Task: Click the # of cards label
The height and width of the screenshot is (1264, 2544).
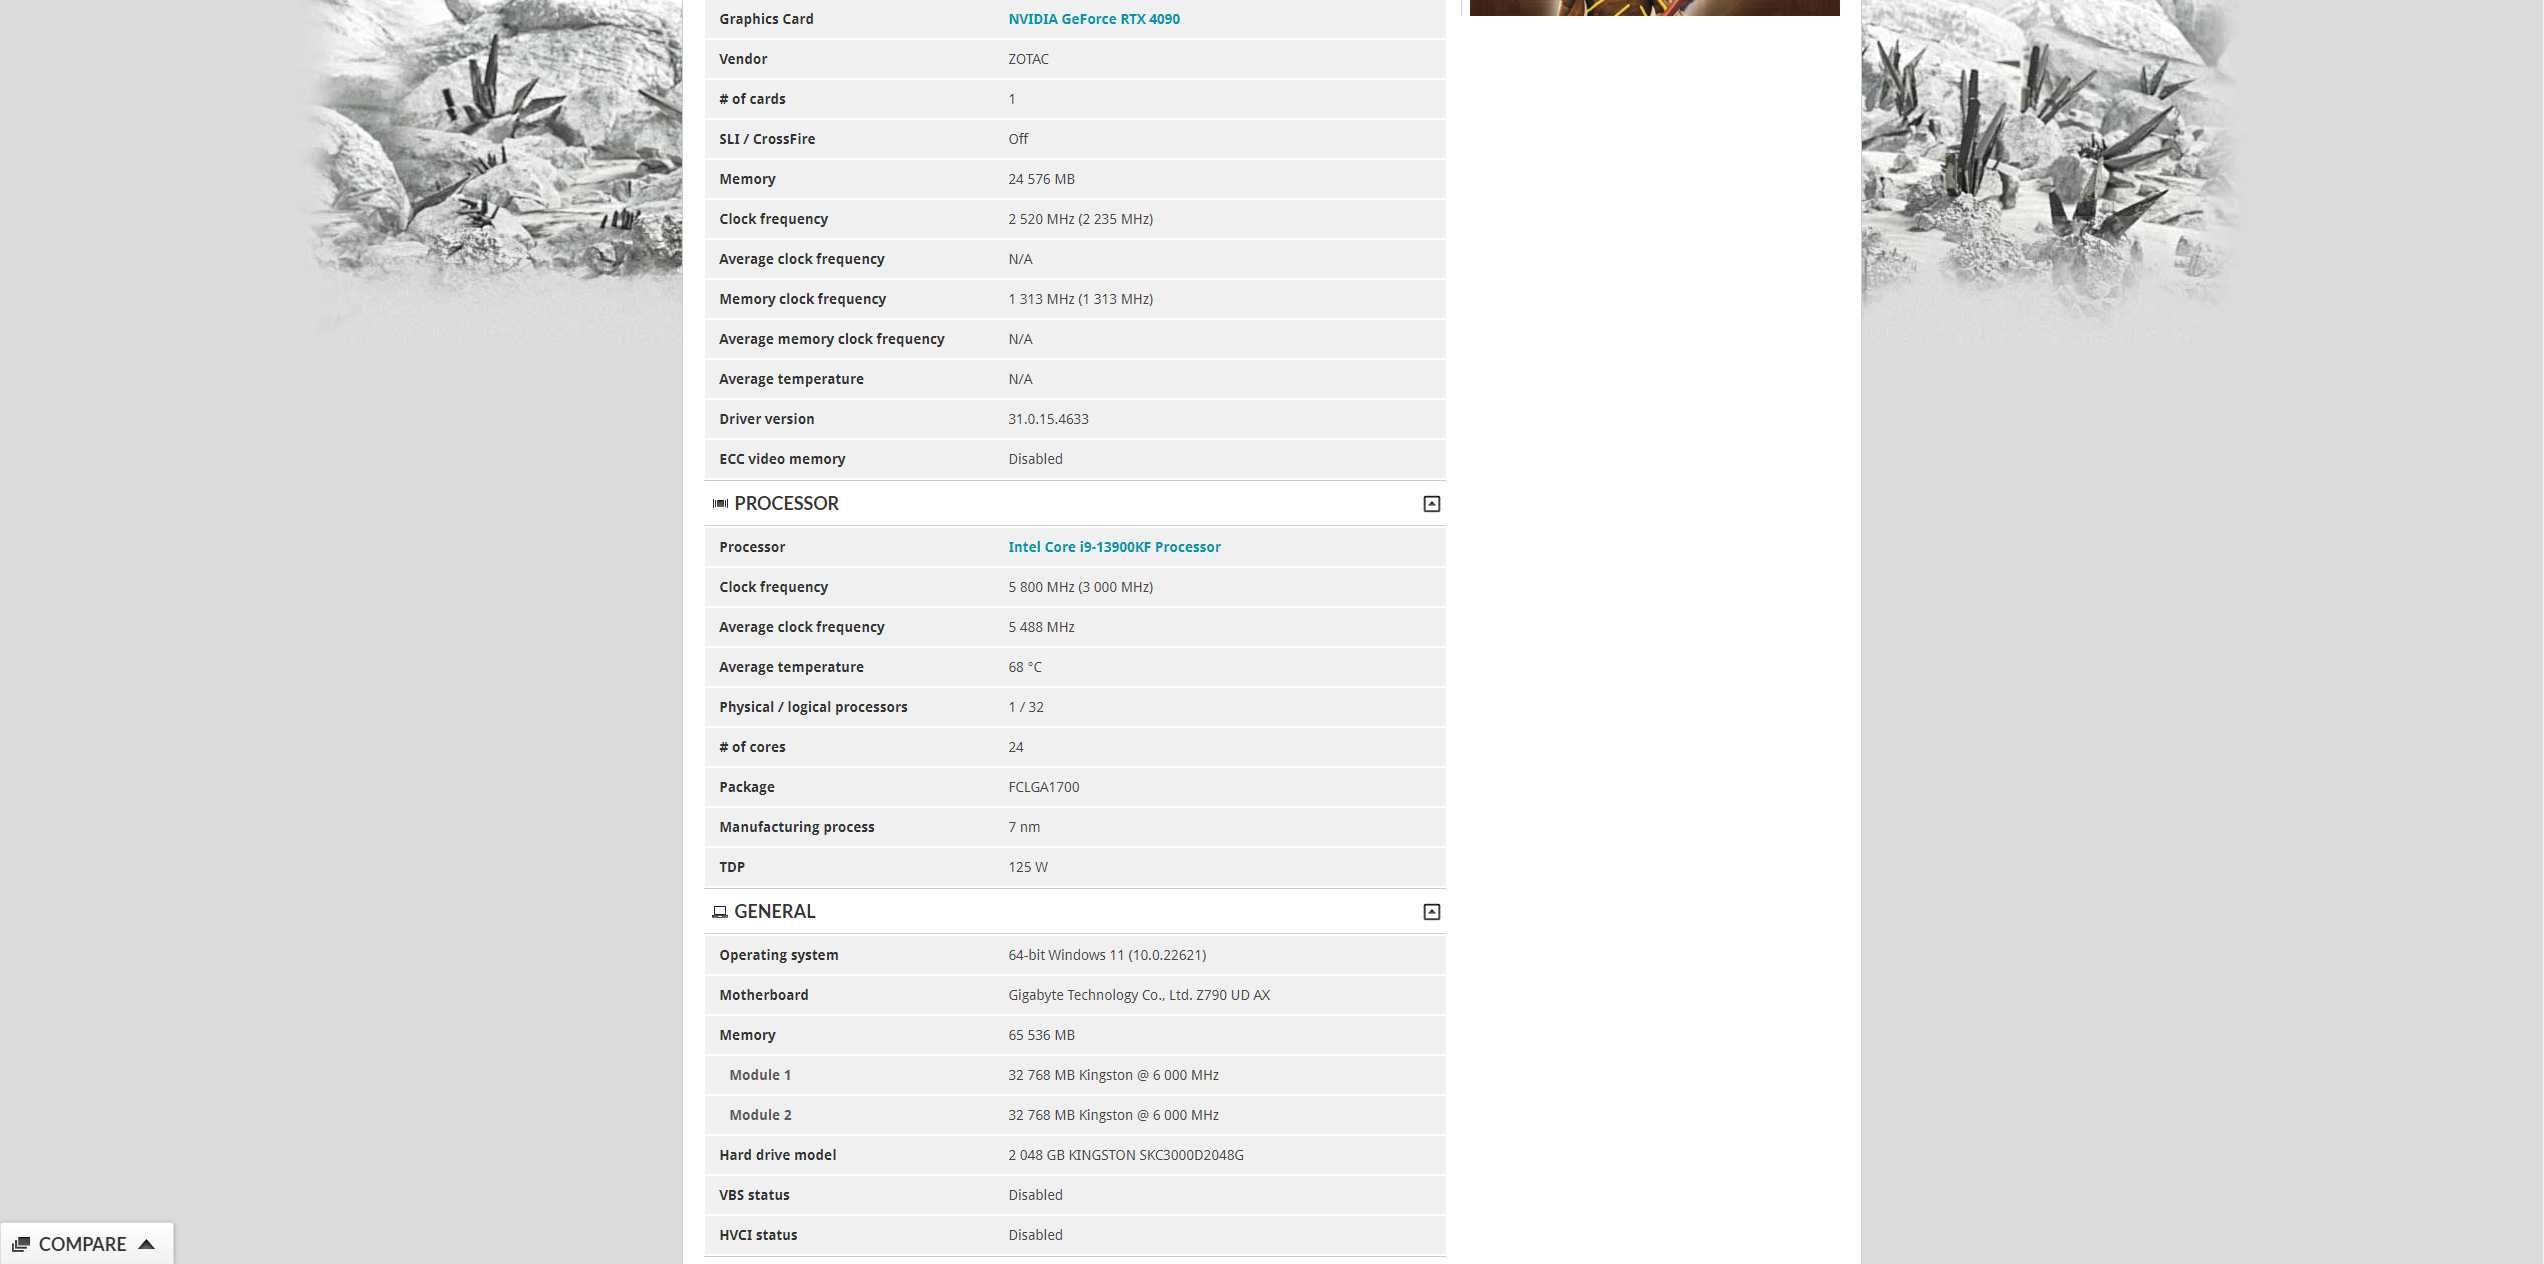Action: tap(752, 99)
